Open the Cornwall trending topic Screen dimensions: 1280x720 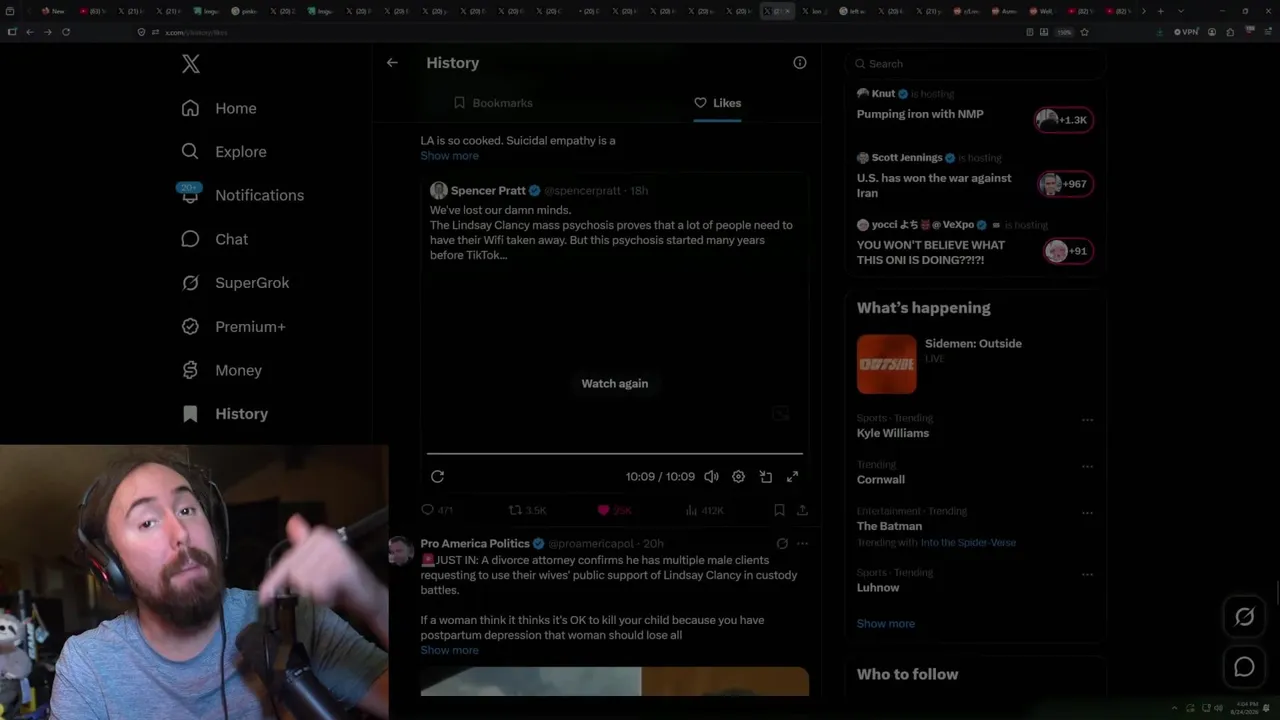[881, 480]
